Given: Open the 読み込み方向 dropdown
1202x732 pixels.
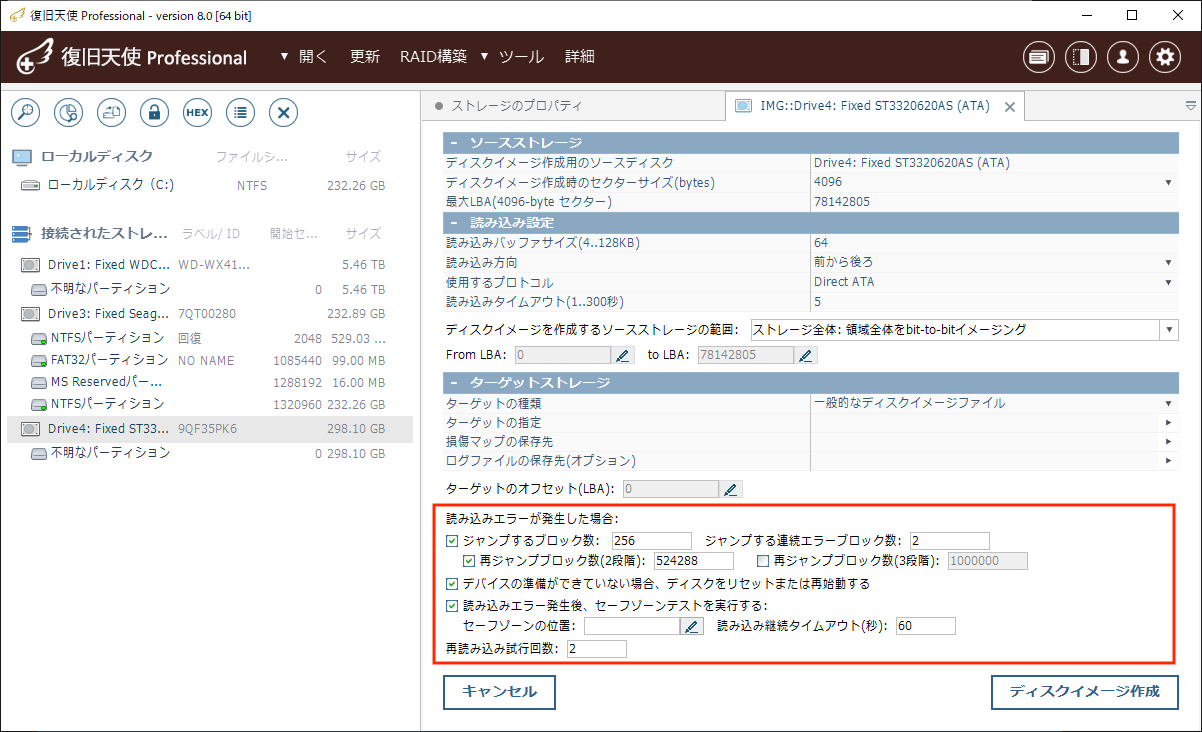Looking at the screenshot, I should (x=1168, y=262).
